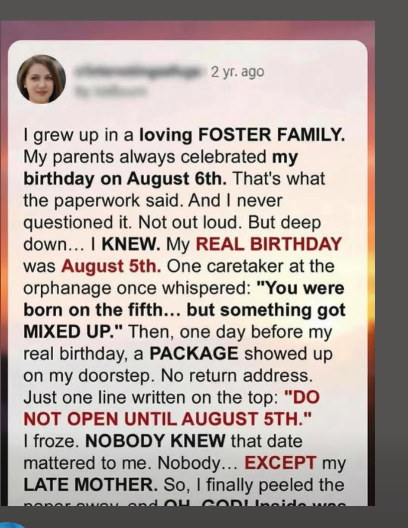Click the red "REAL BIRTHDAY" text
The width and height of the screenshot is (408, 528).
pyautogui.click(x=269, y=244)
